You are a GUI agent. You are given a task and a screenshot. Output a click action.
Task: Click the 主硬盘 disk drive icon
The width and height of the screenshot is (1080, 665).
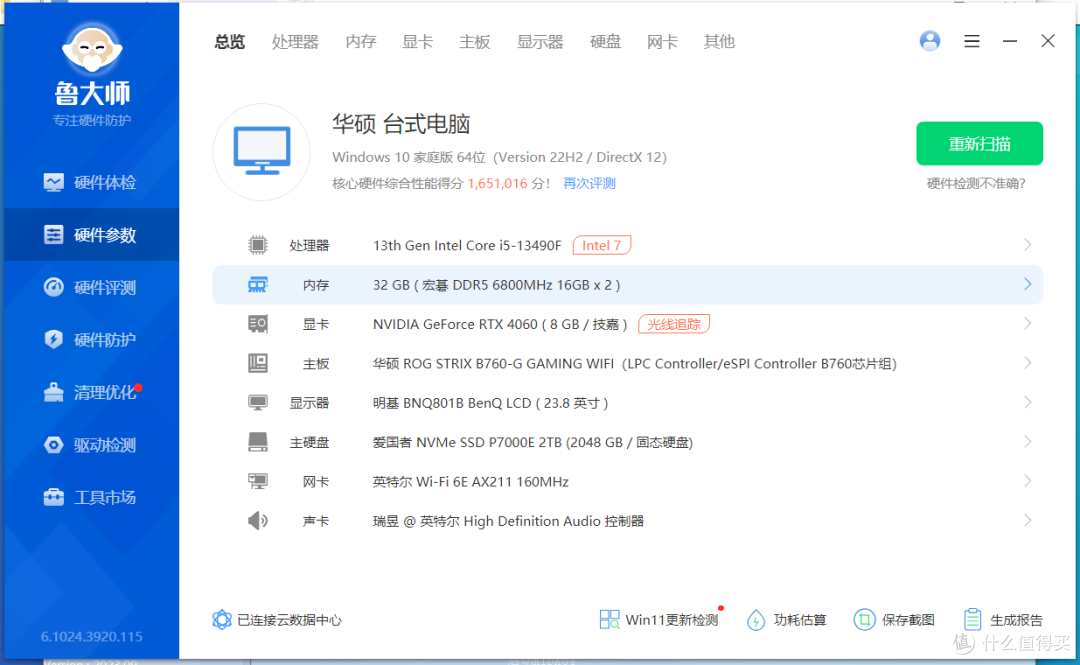point(258,442)
